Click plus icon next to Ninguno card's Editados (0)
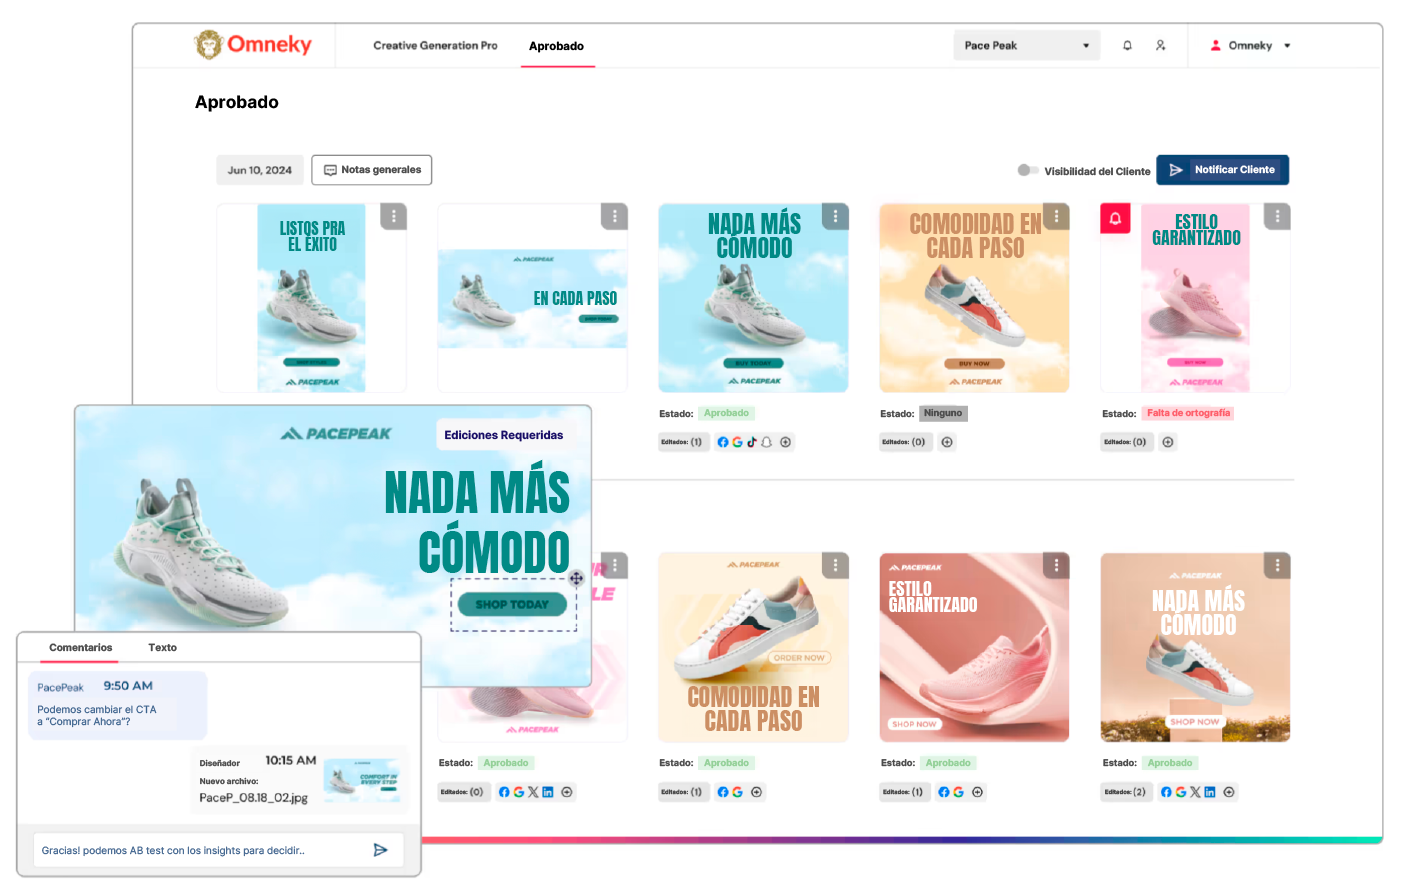The height and width of the screenshot is (894, 1410). [x=947, y=442]
